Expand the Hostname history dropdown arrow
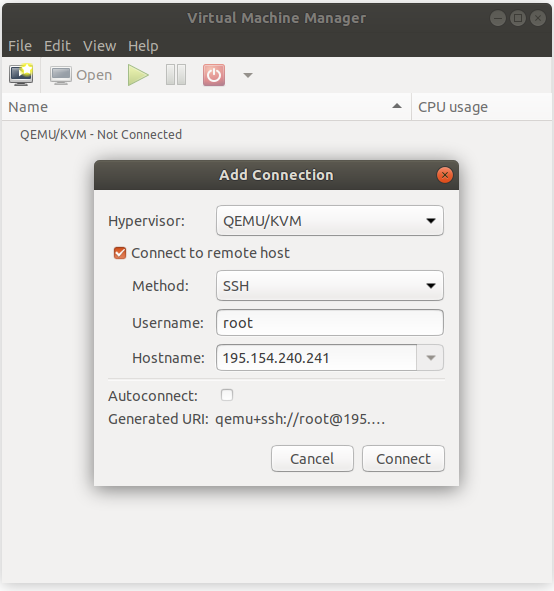Screen dimensions: 554x591 [430, 358]
